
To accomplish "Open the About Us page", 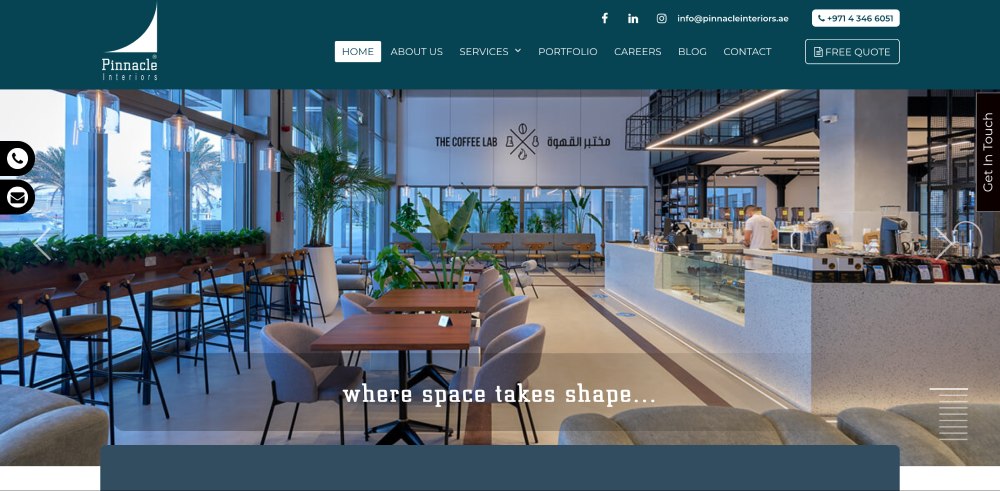I will (416, 52).
